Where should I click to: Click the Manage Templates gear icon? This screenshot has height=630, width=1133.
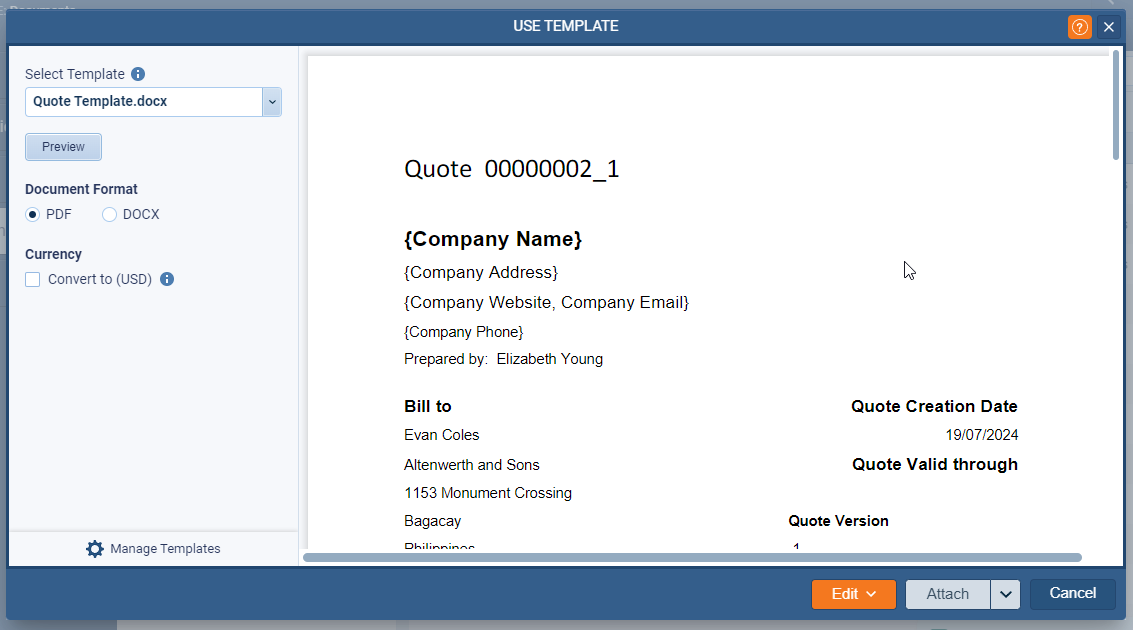(x=94, y=548)
